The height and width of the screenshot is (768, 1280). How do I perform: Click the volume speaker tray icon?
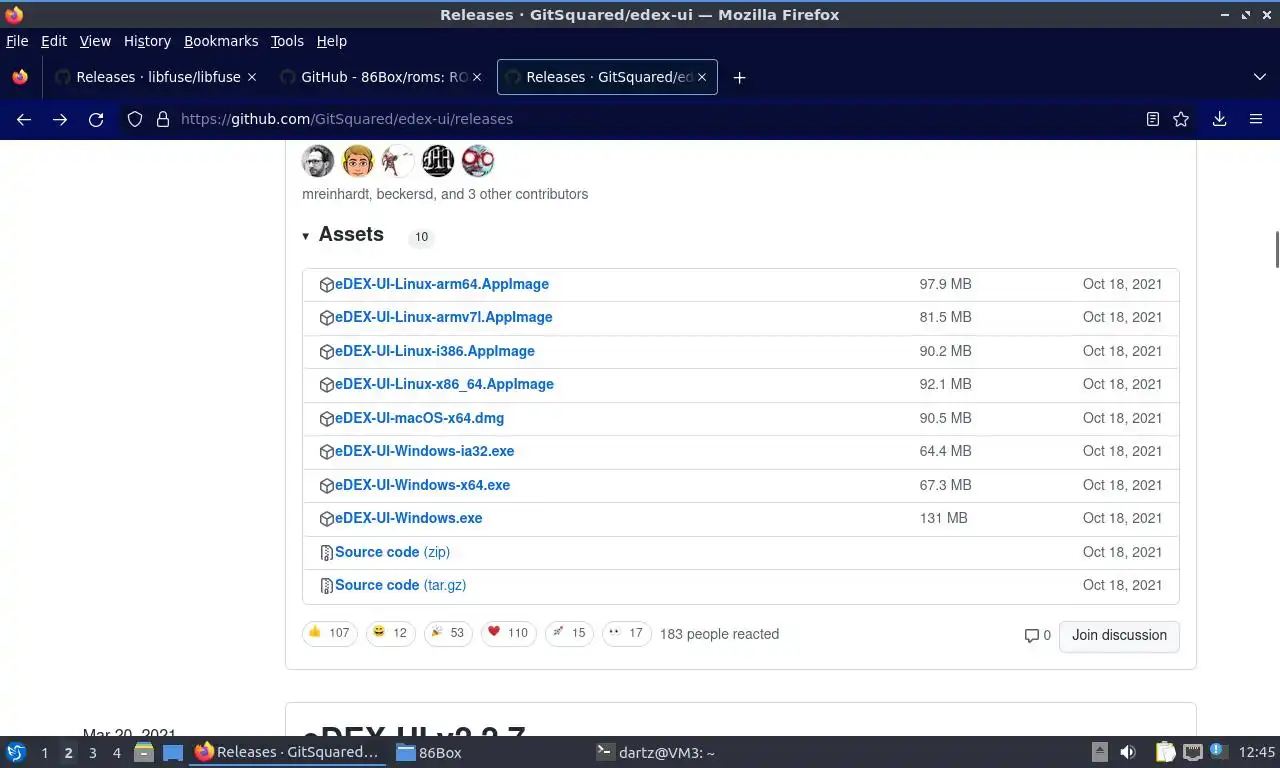point(1127,752)
